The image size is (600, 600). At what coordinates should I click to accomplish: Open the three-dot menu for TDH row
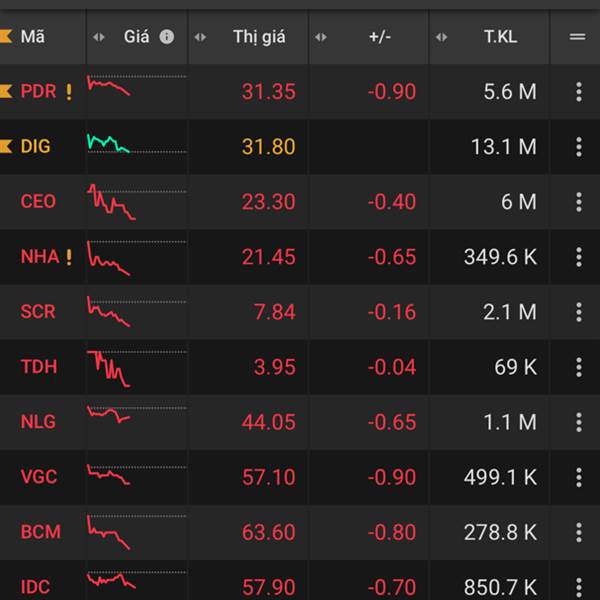pos(578,367)
